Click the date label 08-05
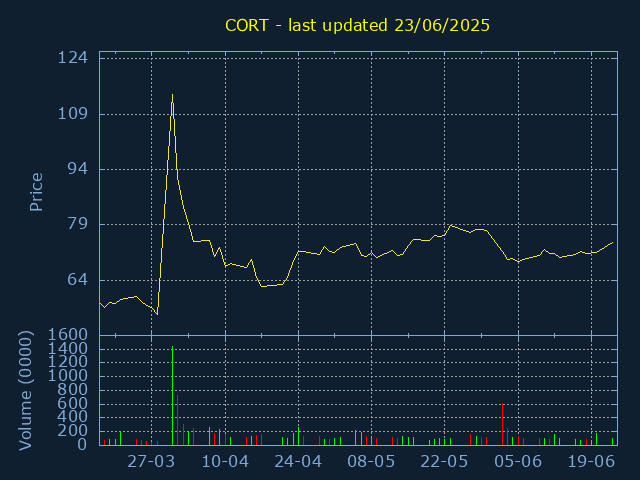 click(x=371, y=462)
